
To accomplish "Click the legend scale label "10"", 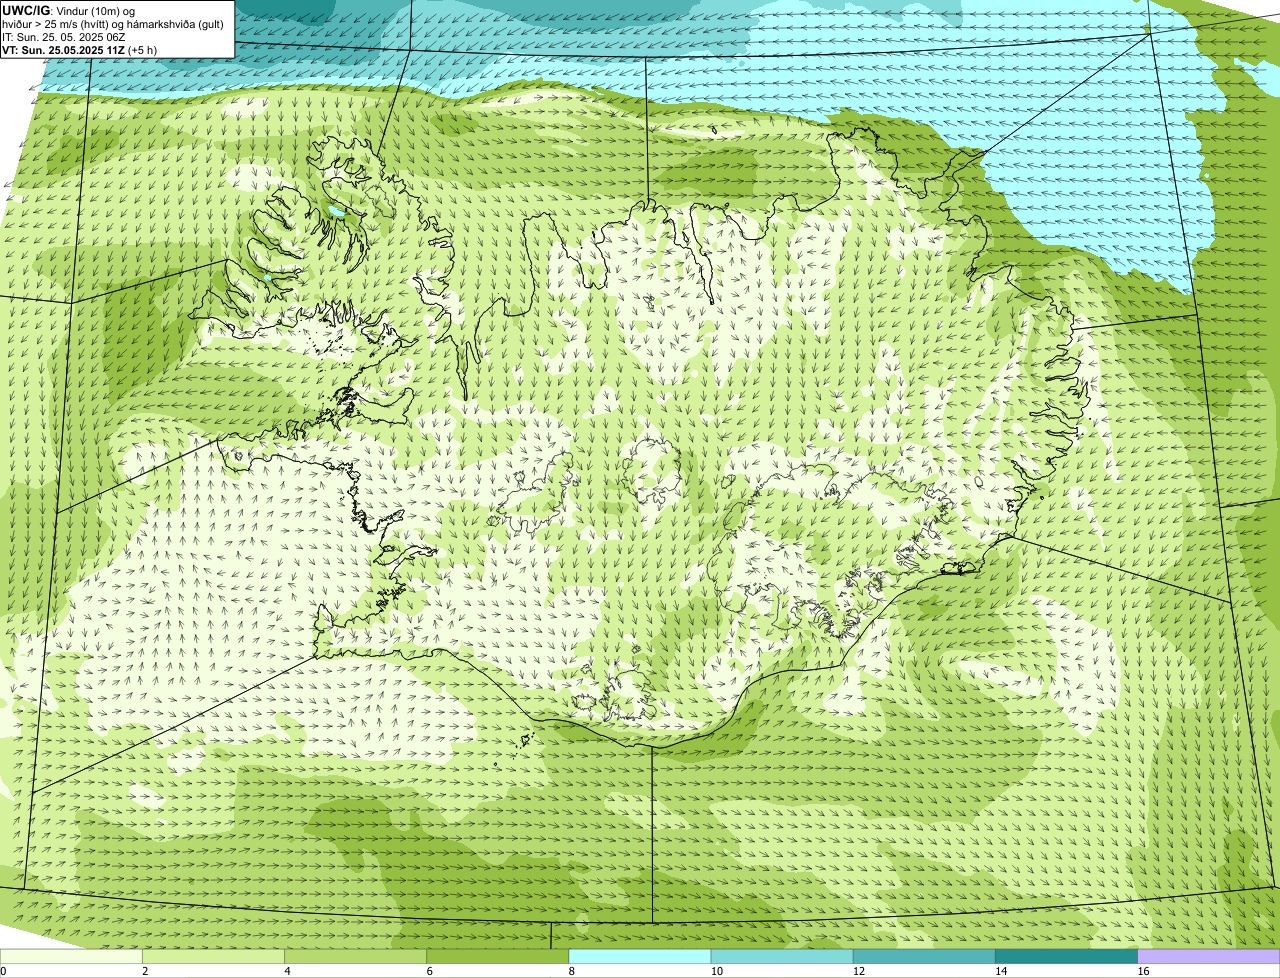I will (x=716, y=971).
